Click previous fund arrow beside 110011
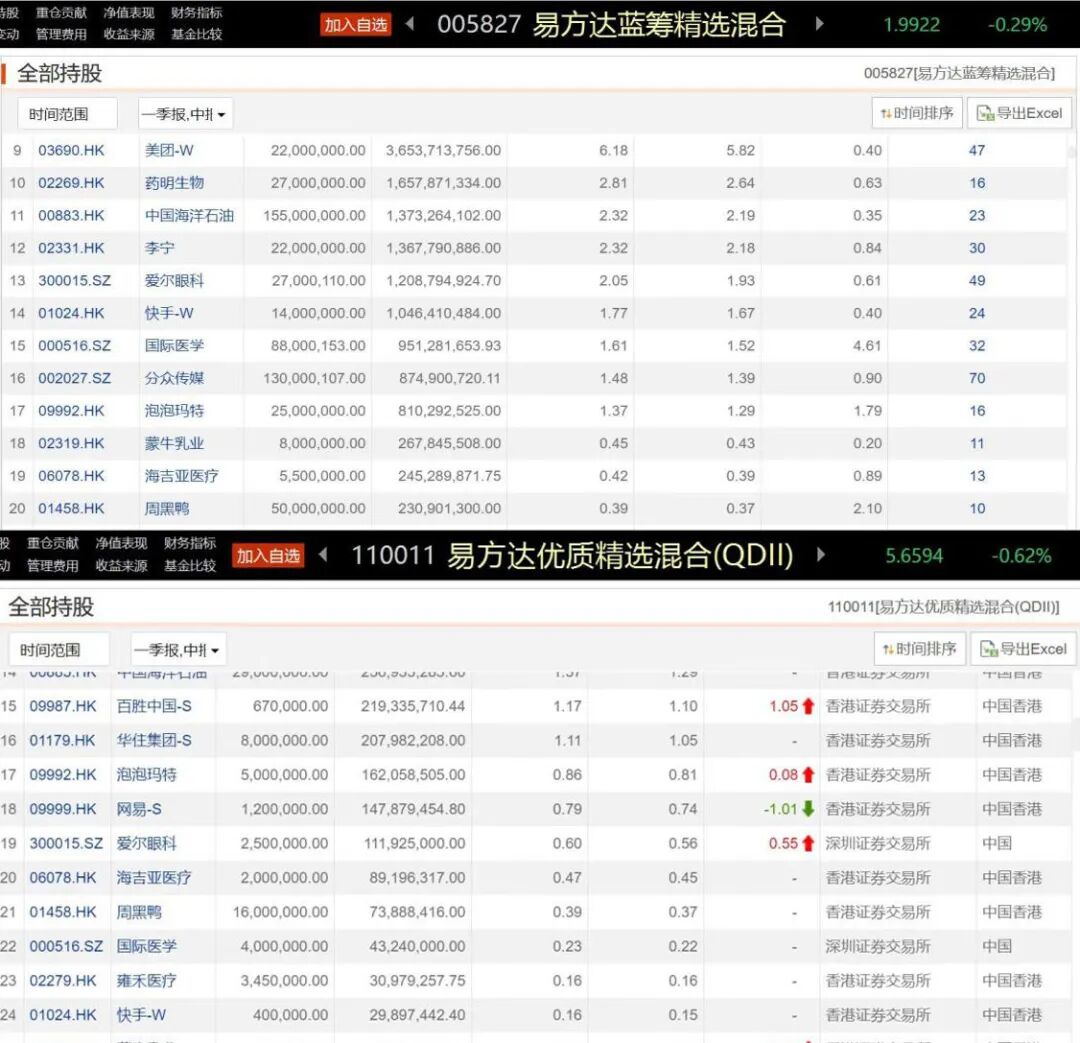Screen dimensions: 1080x1043 (x=323, y=555)
